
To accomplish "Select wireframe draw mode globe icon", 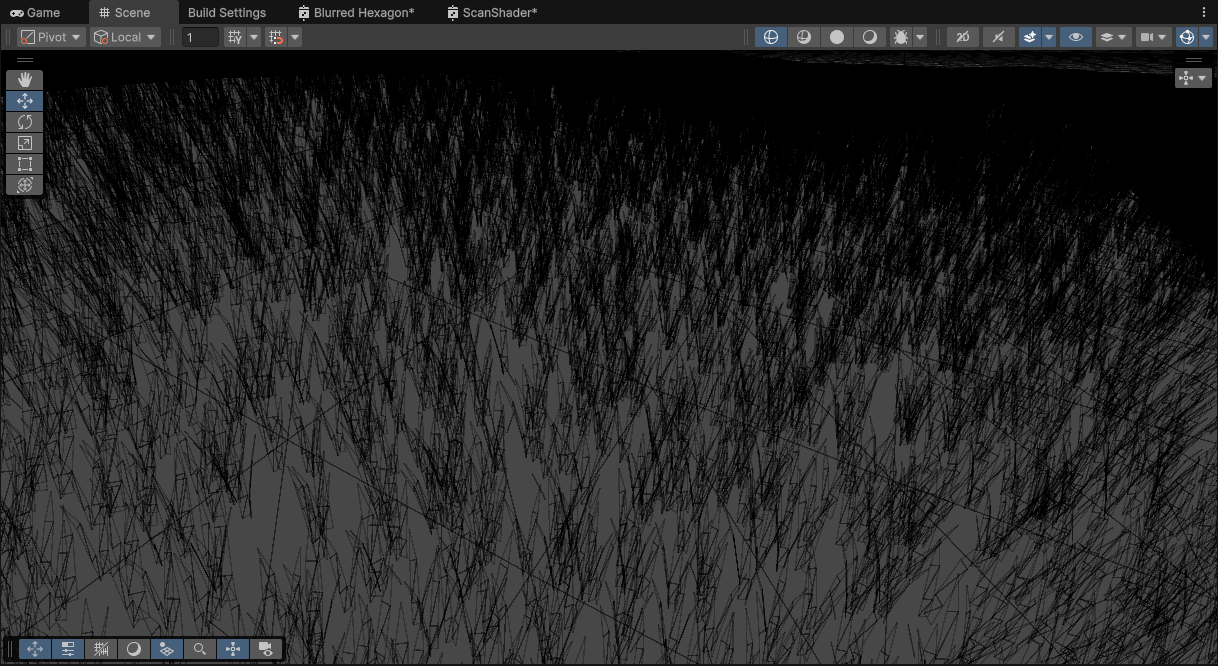I will tap(771, 37).
